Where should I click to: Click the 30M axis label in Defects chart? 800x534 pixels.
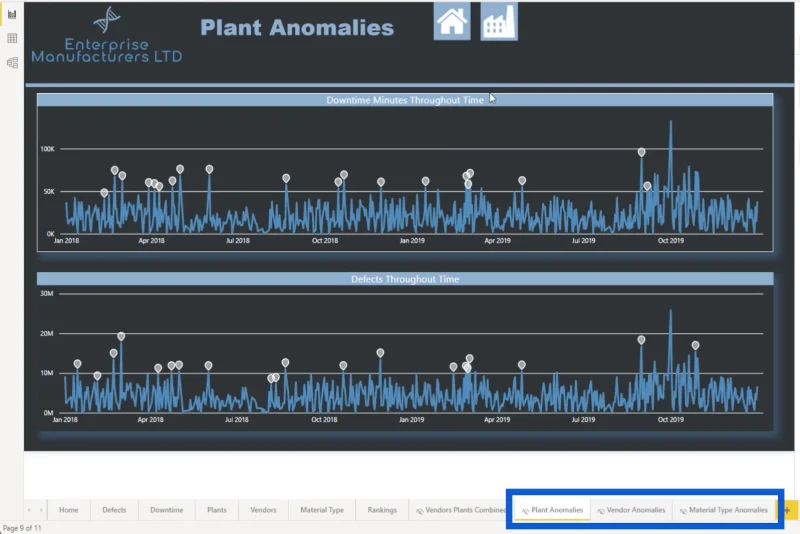(46, 293)
